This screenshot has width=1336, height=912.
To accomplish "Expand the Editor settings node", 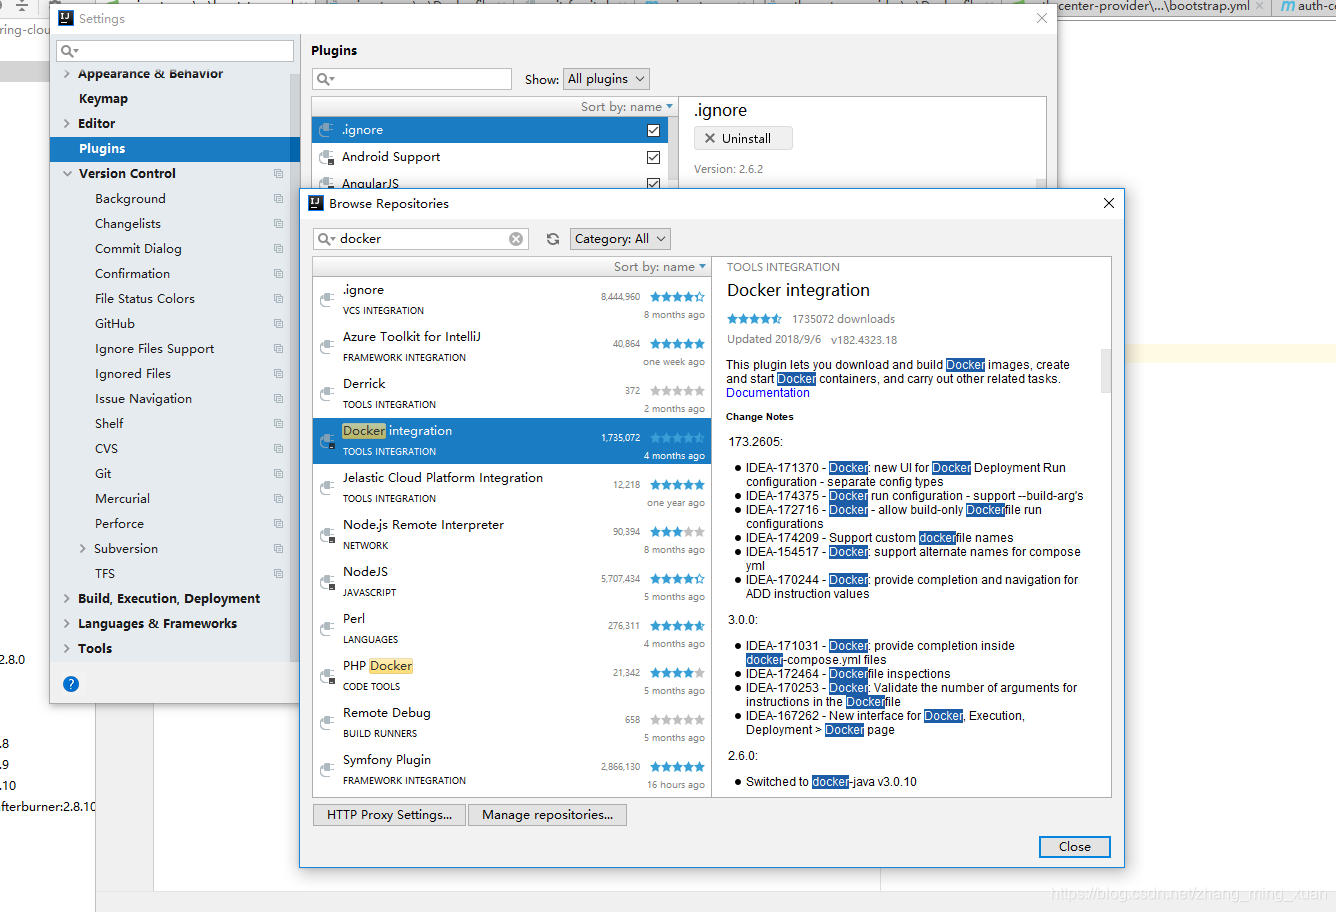I will coord(67,124).
